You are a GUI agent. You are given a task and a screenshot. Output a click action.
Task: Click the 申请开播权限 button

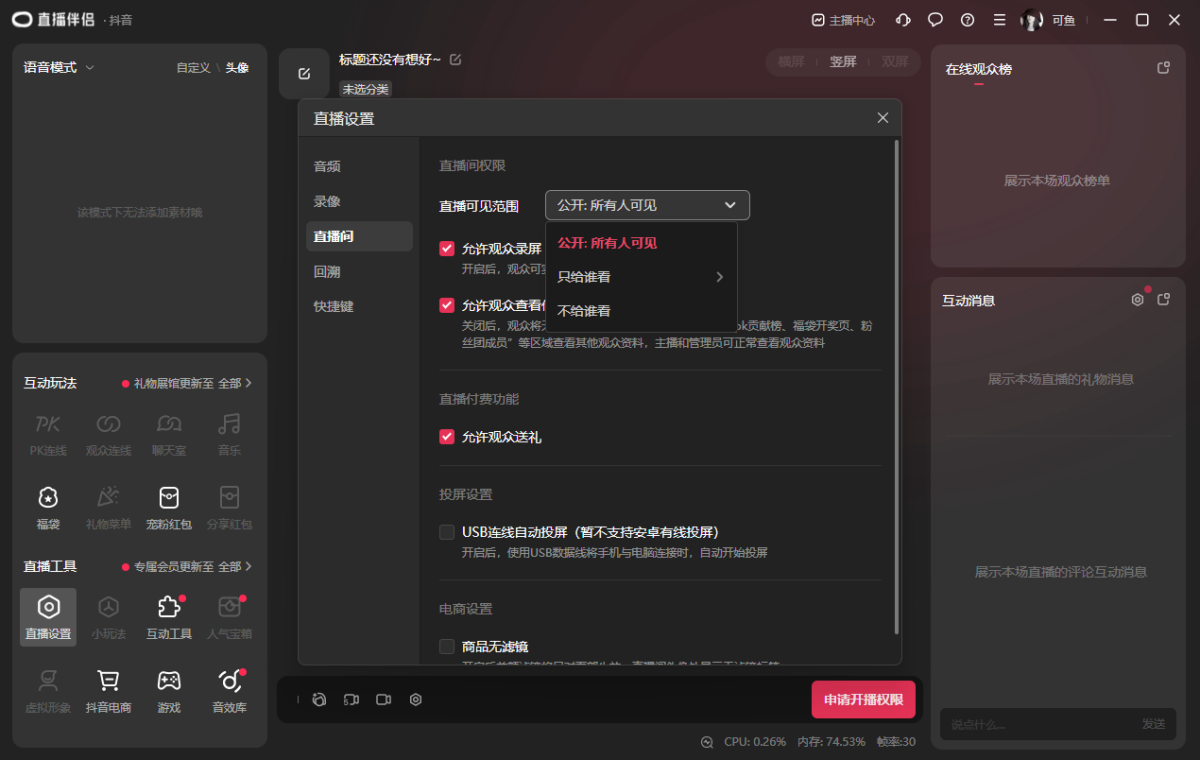(x=863, y=700)
